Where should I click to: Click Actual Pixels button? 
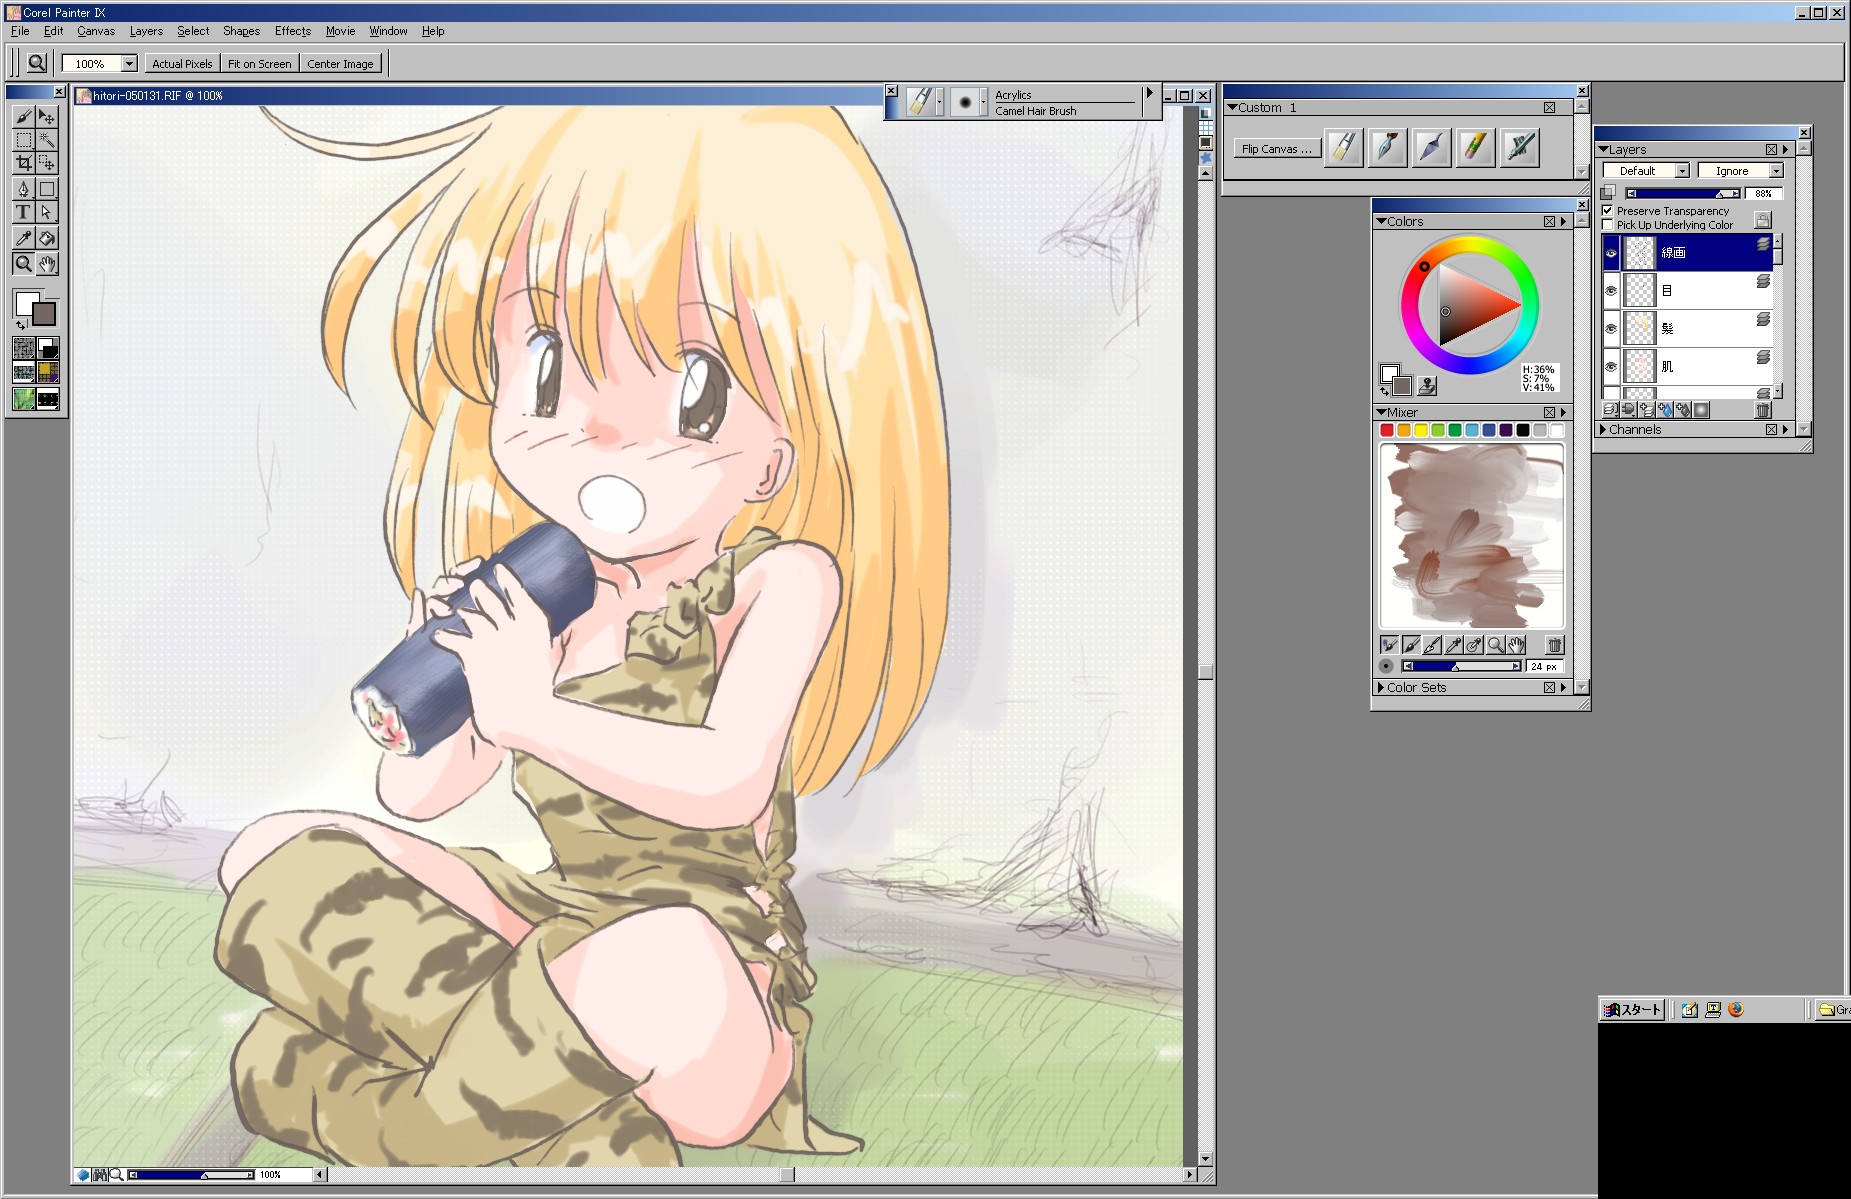182,64
